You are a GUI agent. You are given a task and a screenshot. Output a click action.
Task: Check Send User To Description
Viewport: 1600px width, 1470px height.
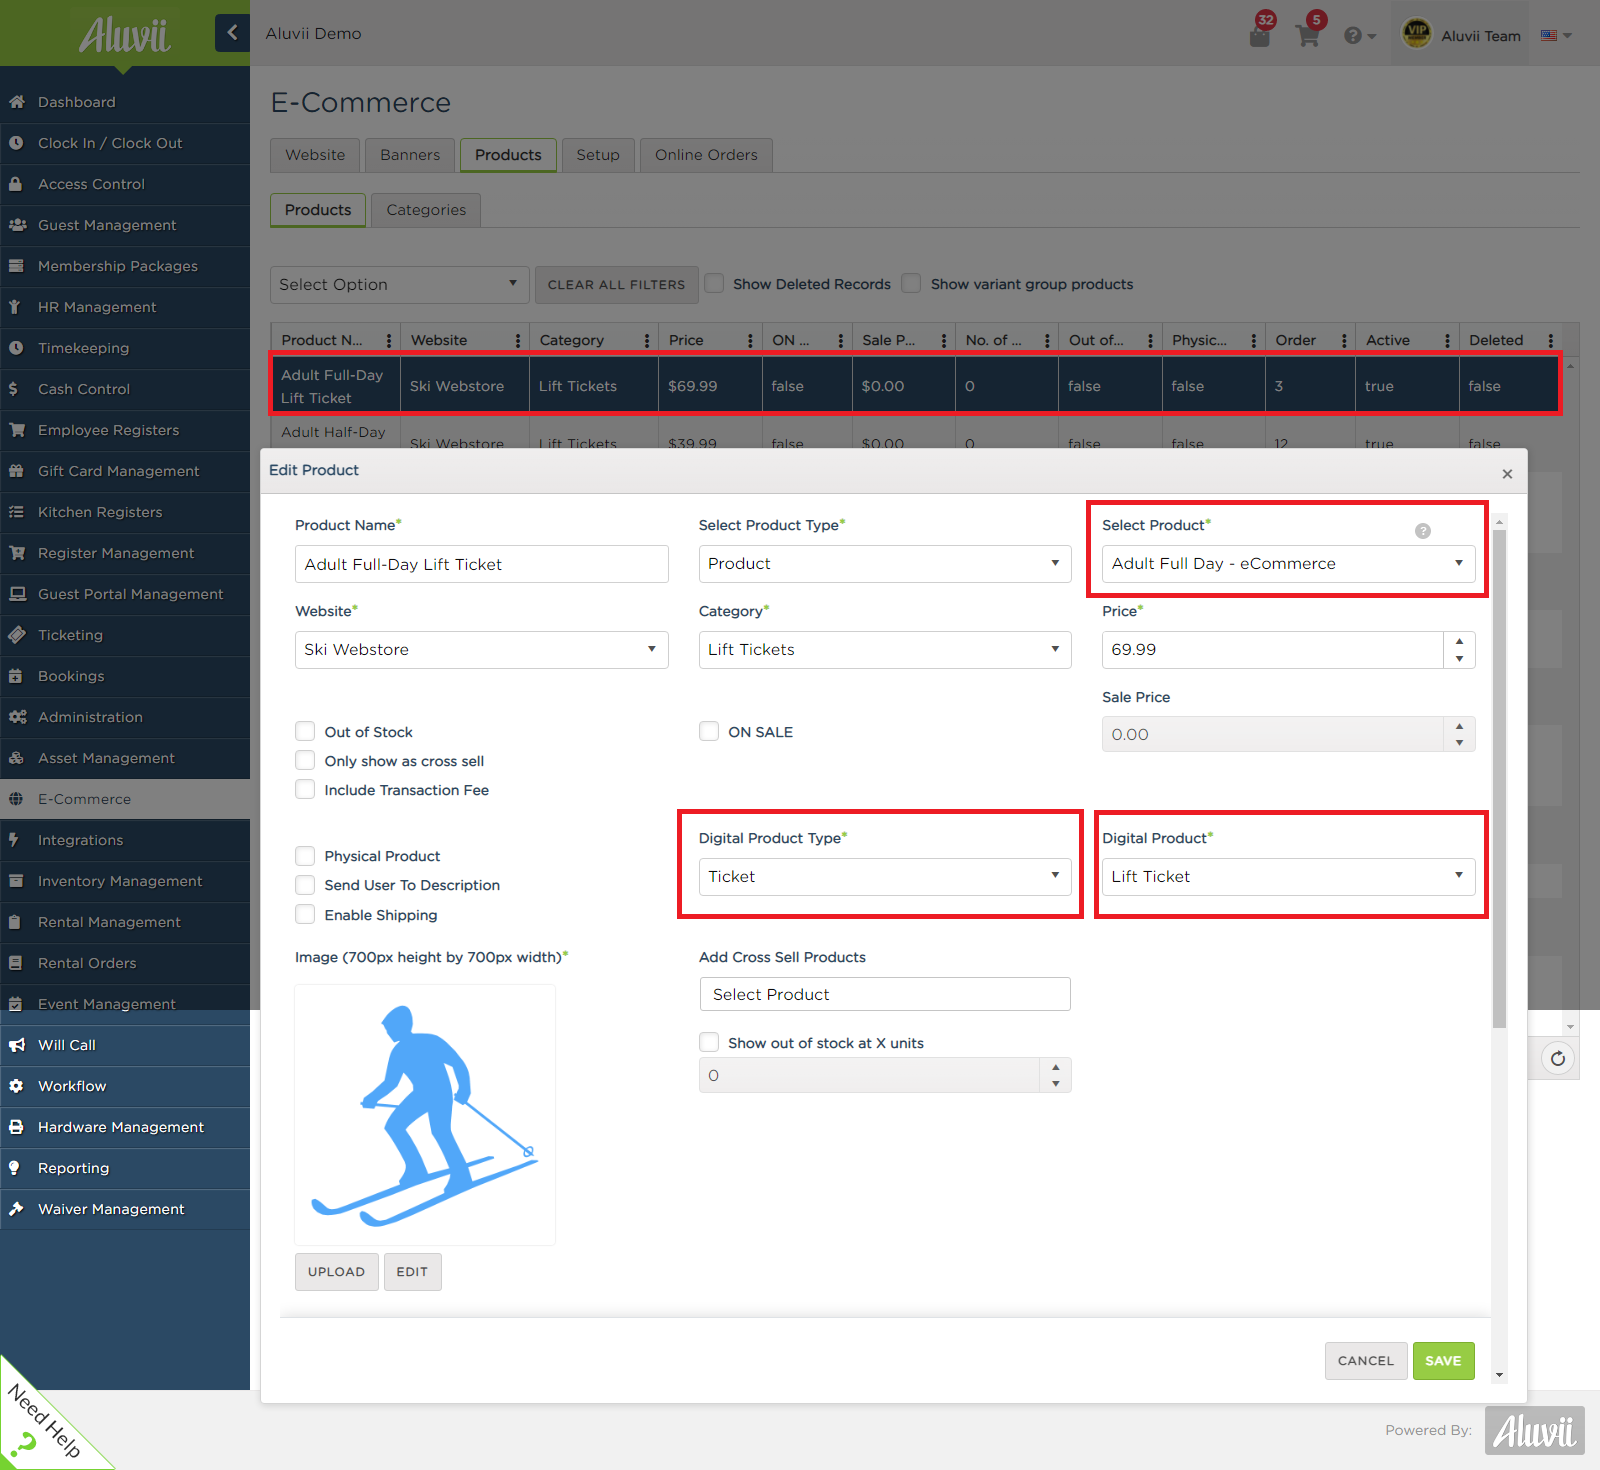coord(305,884)
